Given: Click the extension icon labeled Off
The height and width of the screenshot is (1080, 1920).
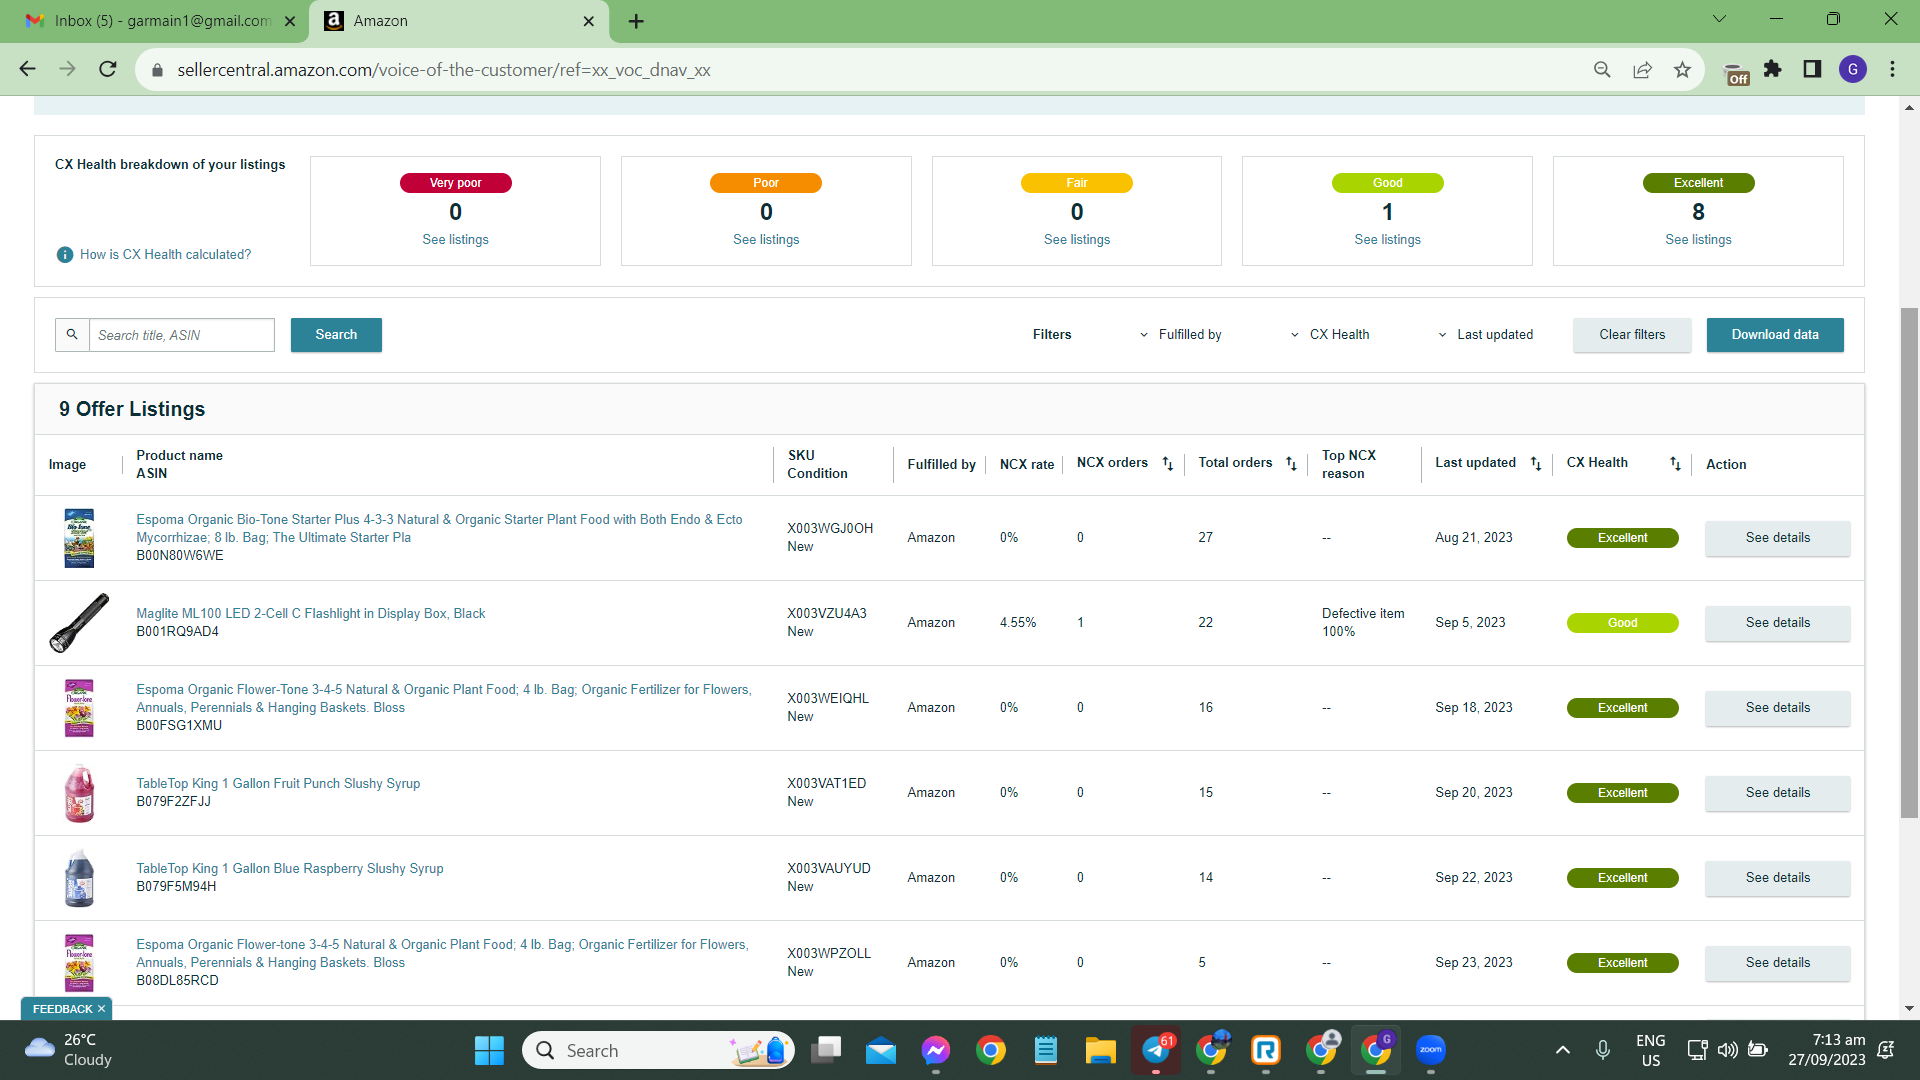Looking at the screenshot, I should [x=1736, y=74].
